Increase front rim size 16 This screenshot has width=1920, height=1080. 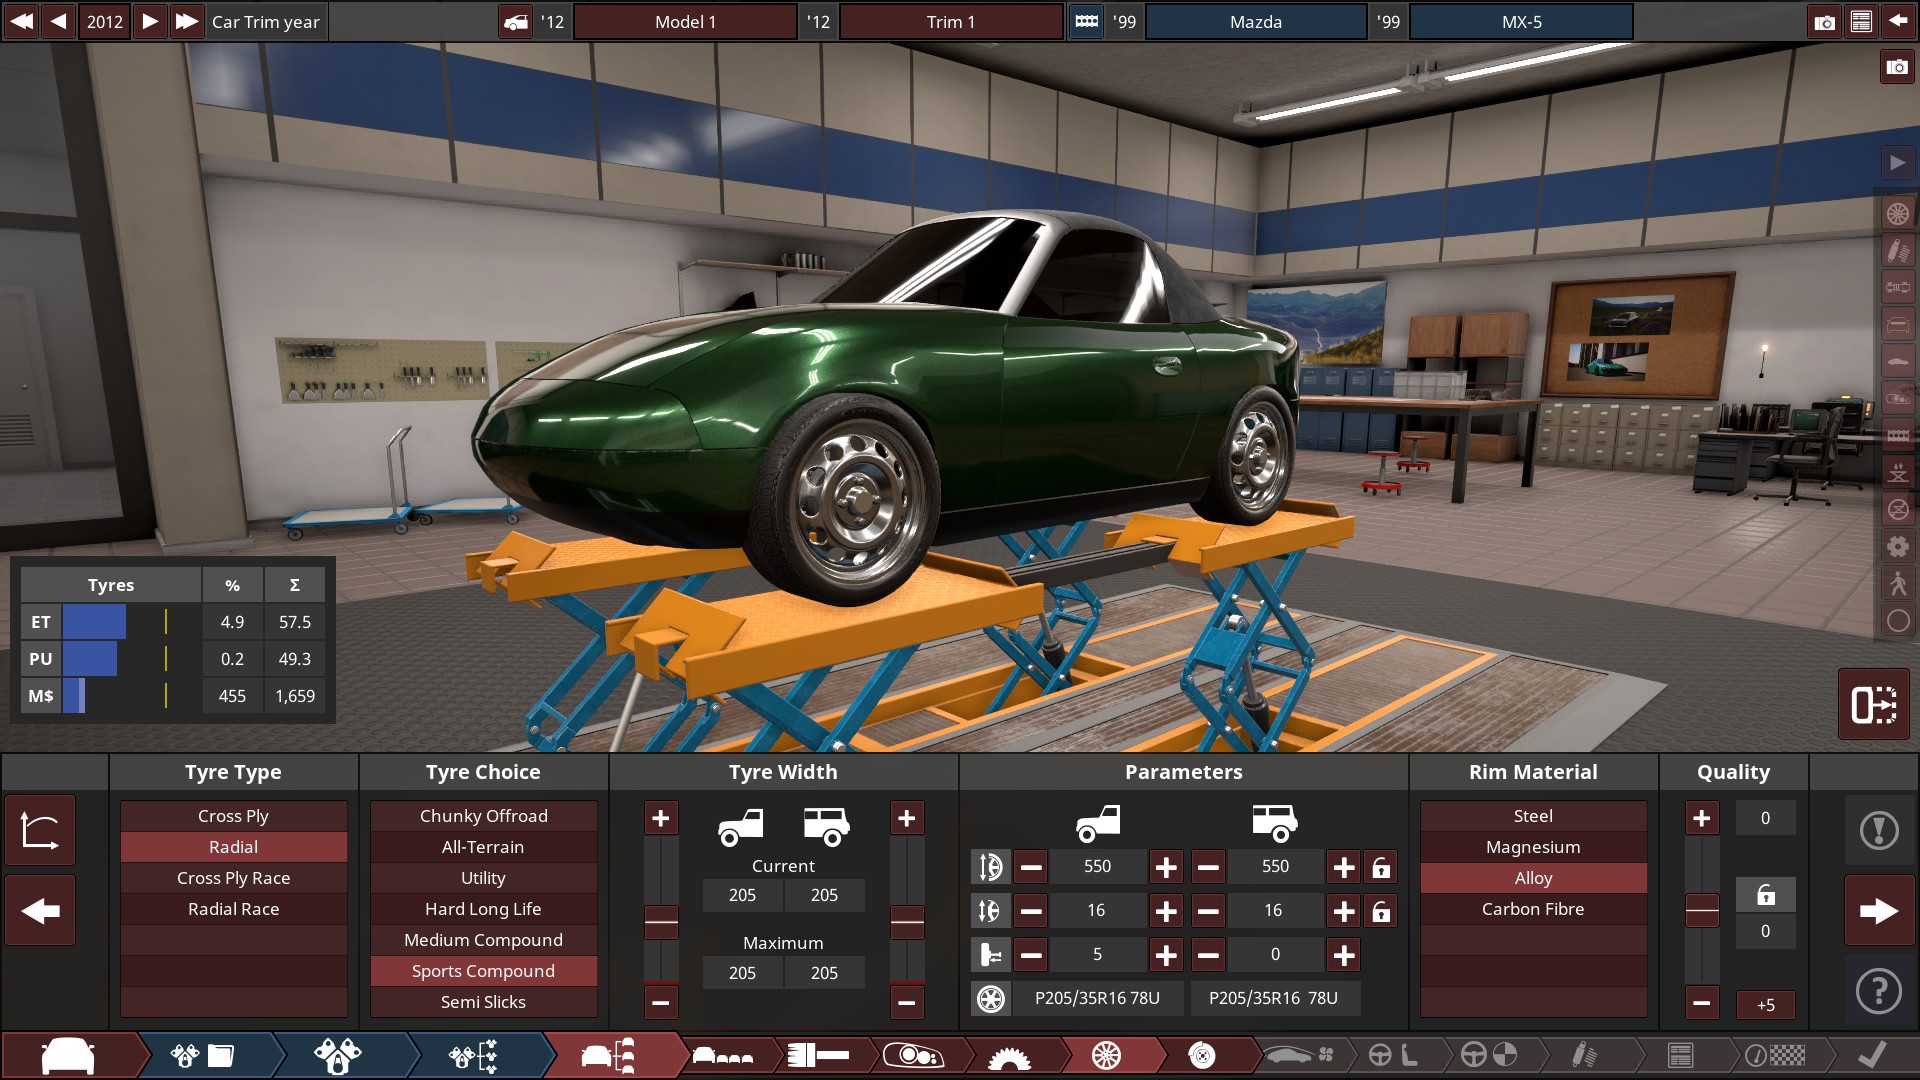pos(1166,911)
